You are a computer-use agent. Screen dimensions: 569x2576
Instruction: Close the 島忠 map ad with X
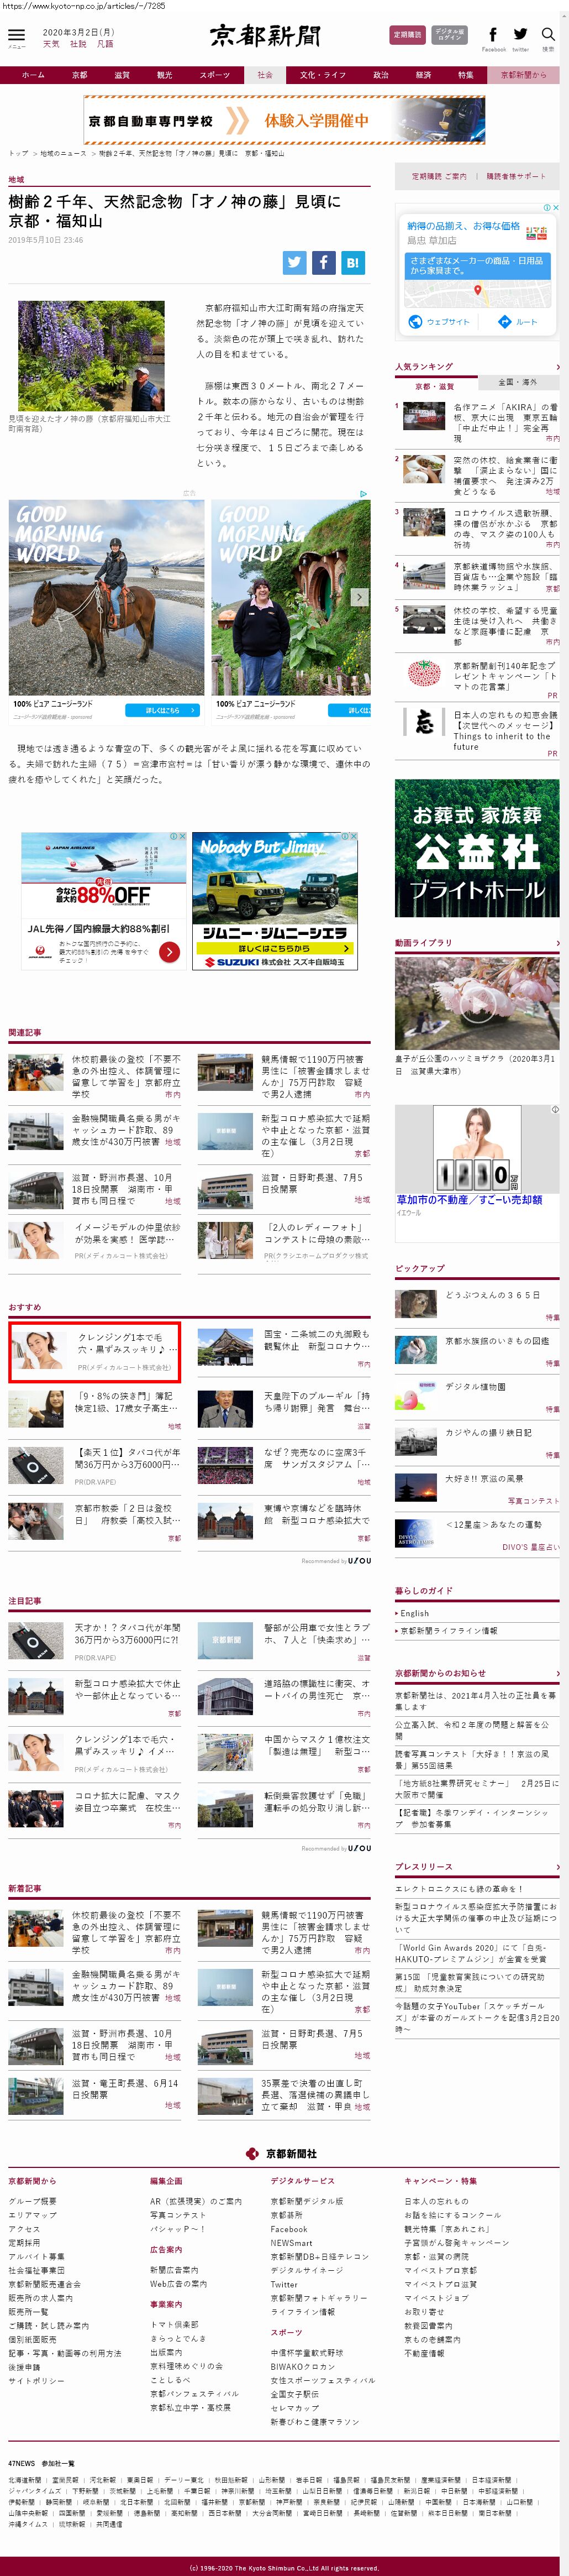pos(556,207)
